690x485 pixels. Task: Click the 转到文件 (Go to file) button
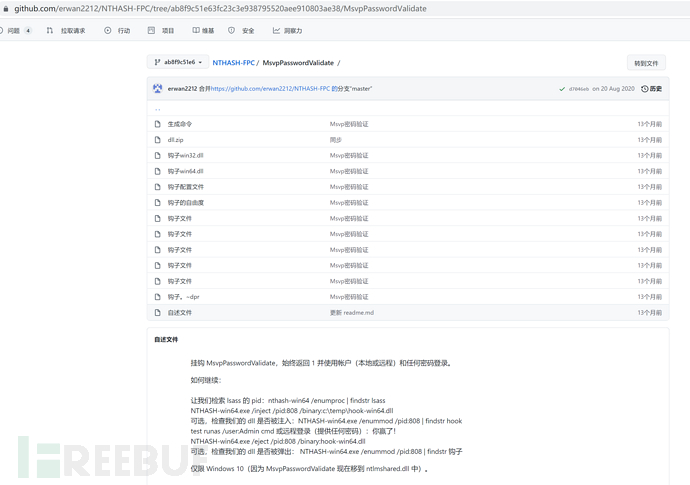click(x=646, y=63)
